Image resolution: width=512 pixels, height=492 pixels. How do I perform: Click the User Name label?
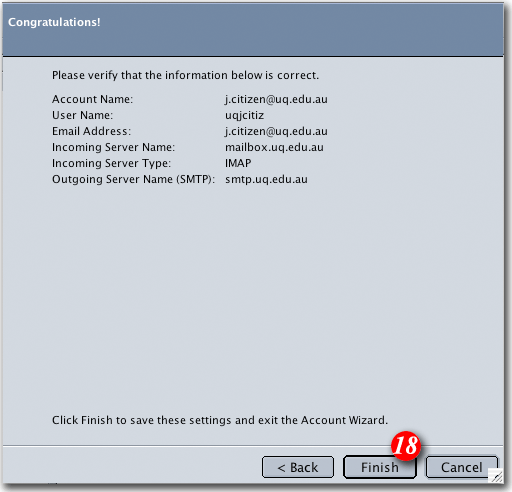point(82,115)
